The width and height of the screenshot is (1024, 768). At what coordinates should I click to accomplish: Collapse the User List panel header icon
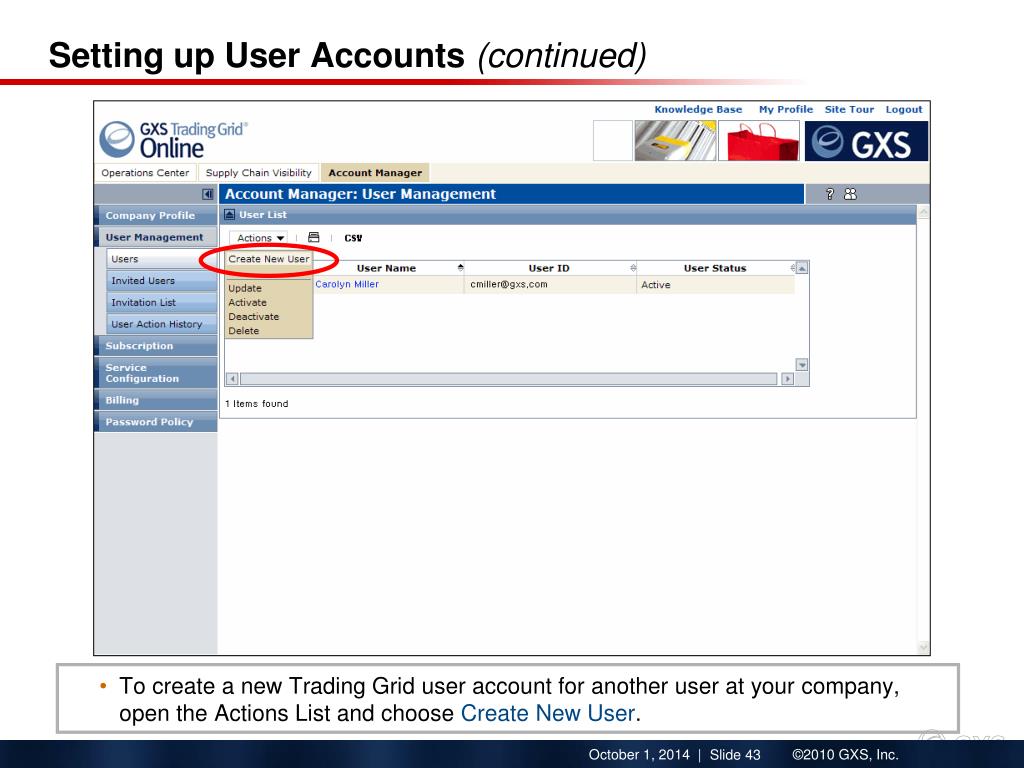[x=230, y=214]
